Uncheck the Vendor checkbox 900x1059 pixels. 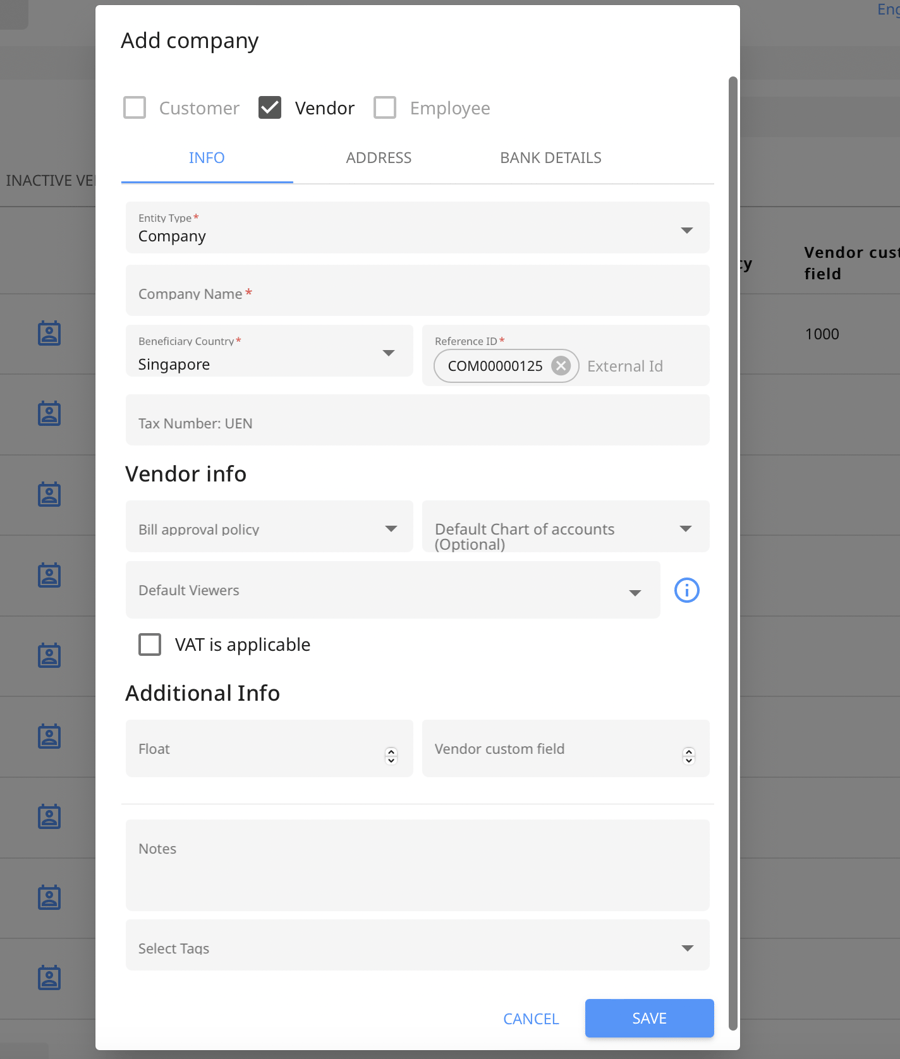click(x=269, y=107)
